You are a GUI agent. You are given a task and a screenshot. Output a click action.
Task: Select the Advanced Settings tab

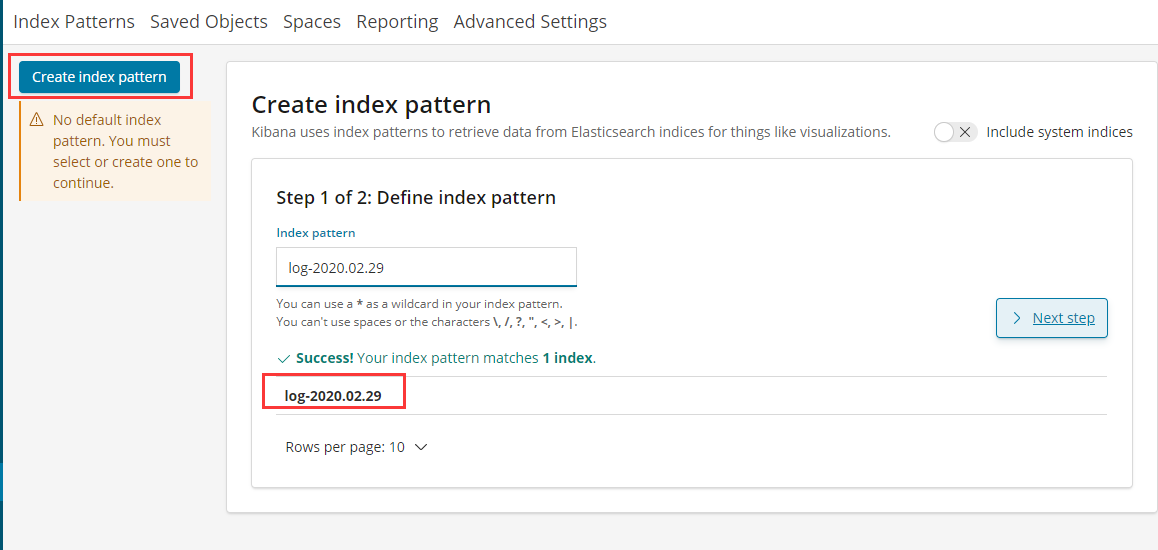pyautogui.click(x=530, y=21)
